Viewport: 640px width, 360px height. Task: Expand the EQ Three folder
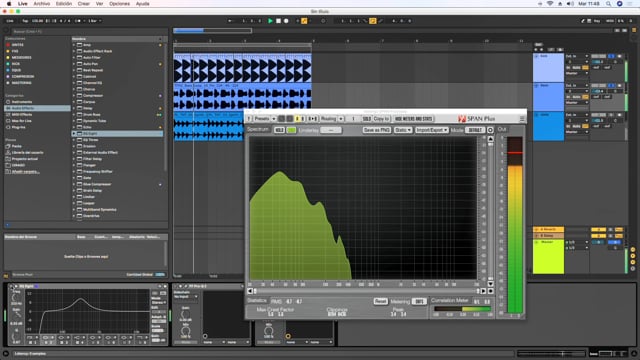(74, 140)
